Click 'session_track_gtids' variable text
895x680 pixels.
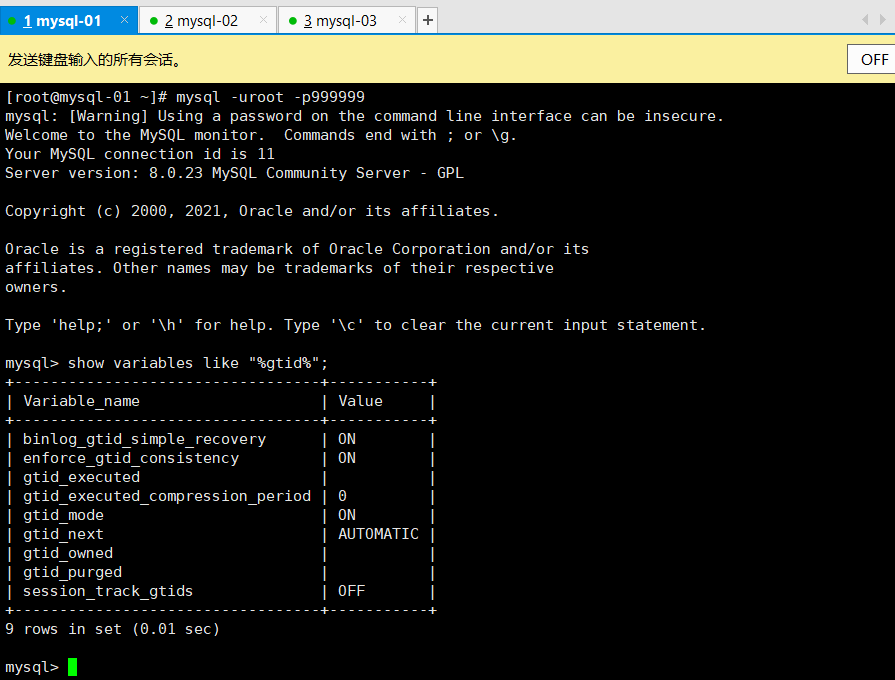[x=108, y=591]
